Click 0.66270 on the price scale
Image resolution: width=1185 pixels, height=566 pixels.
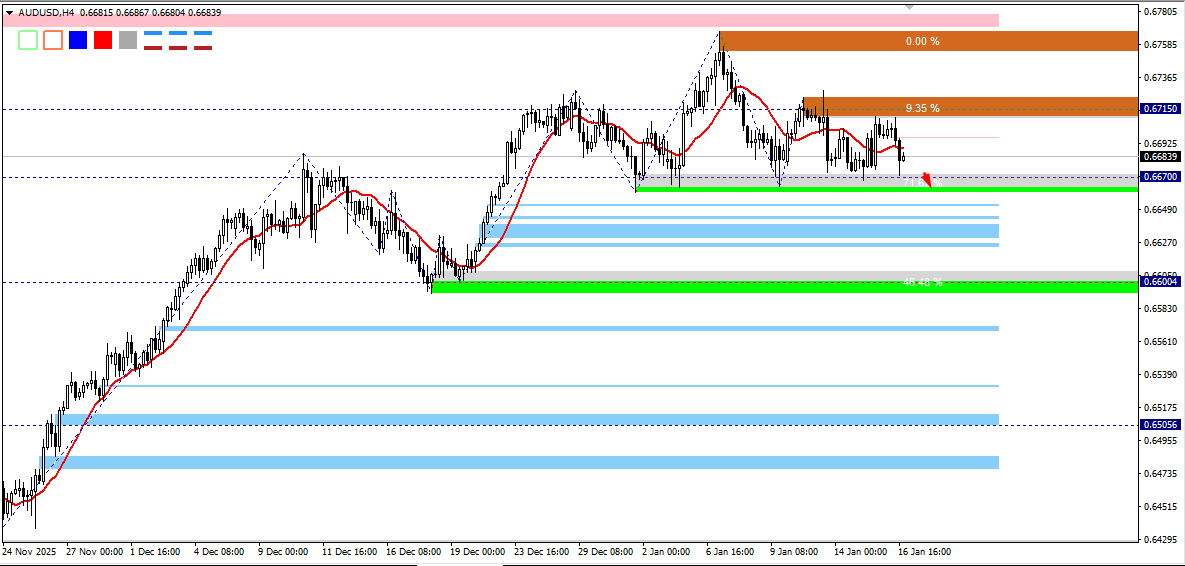click(1161, 243)
